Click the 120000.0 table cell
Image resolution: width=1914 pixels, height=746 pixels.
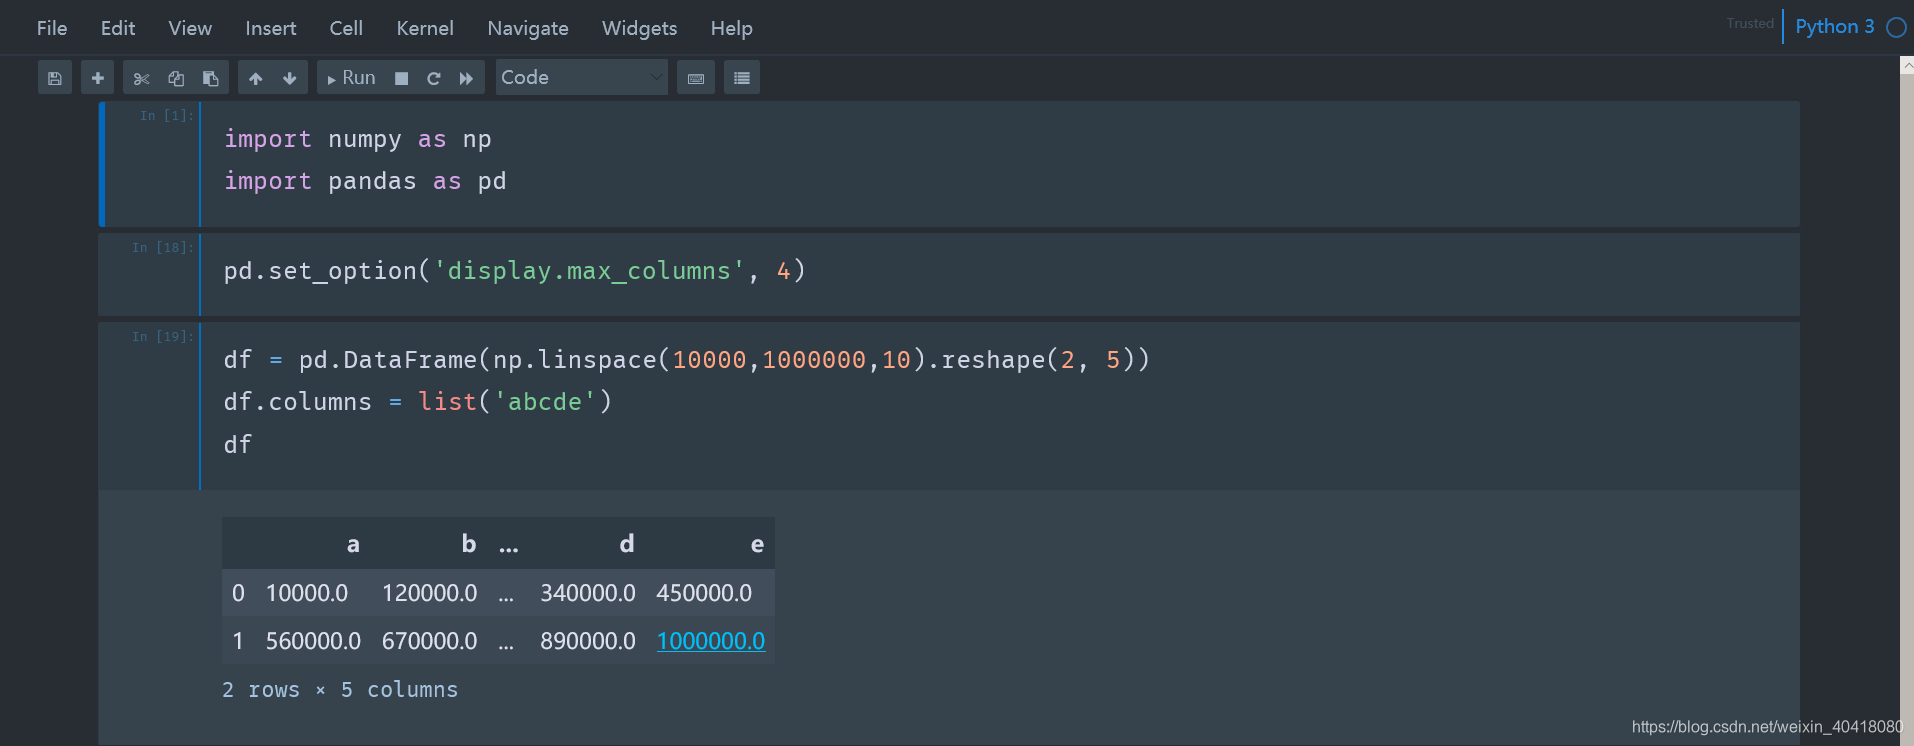tap(430, 593)
